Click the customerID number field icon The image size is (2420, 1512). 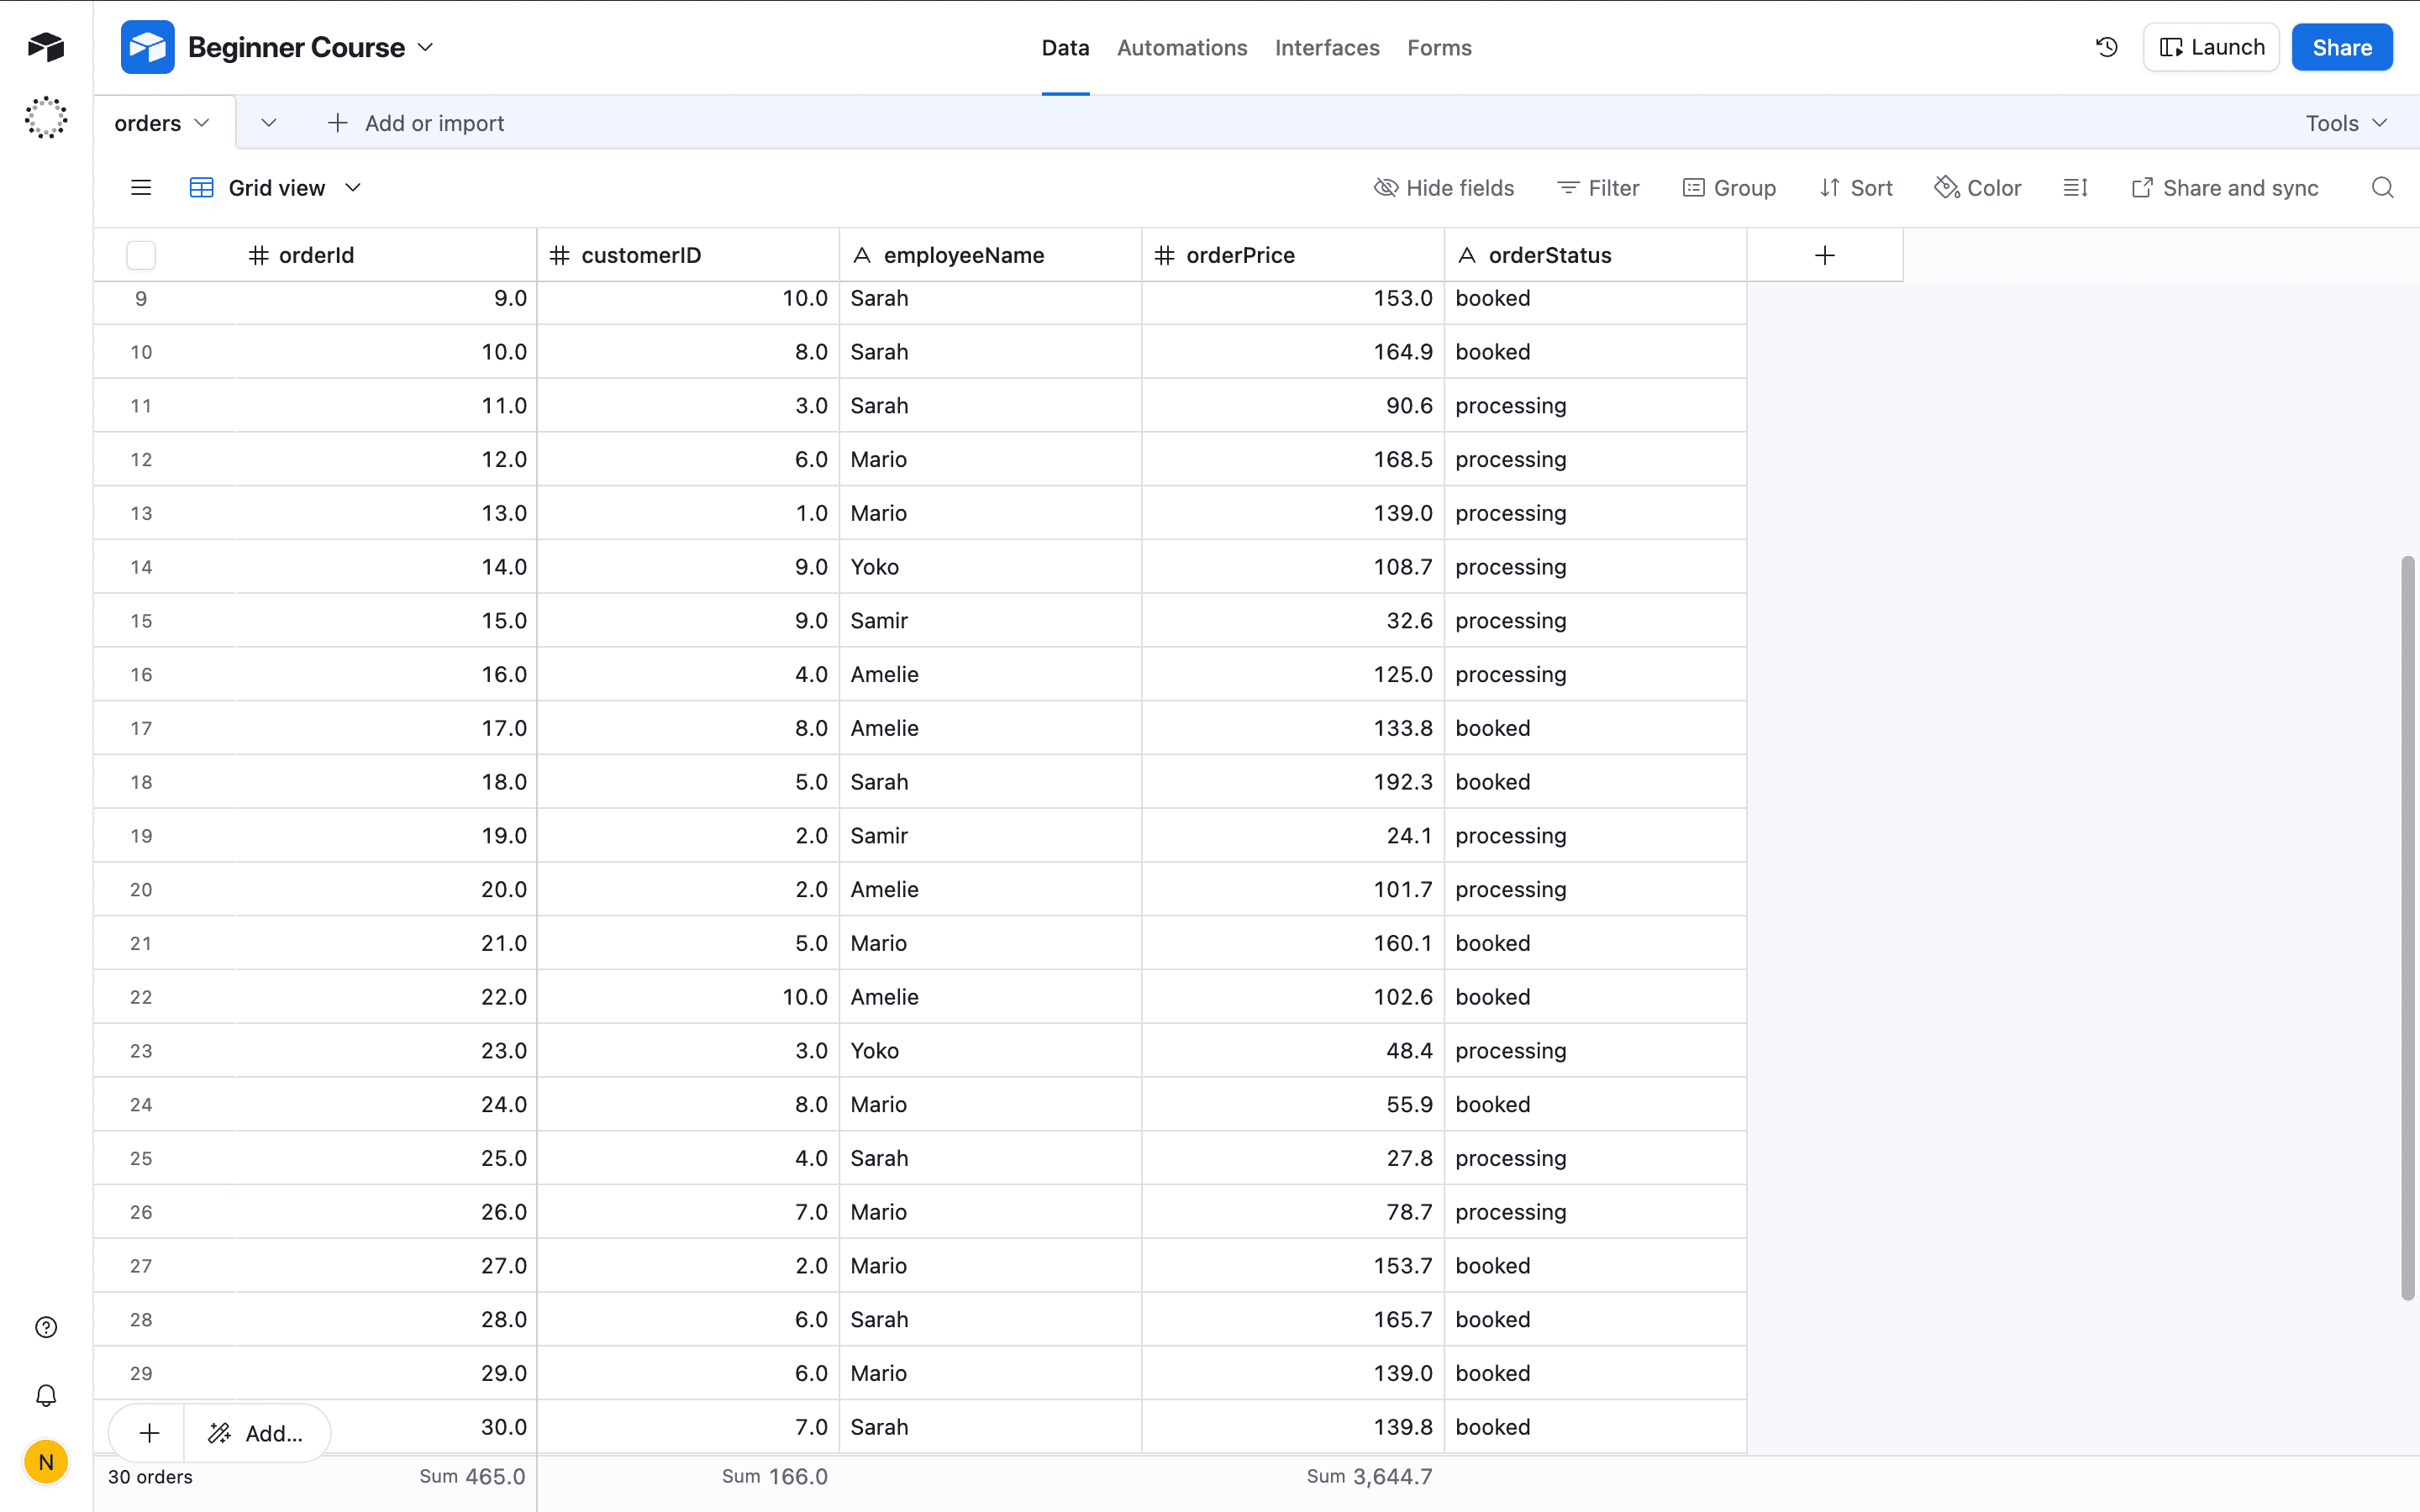coord(560,255)
